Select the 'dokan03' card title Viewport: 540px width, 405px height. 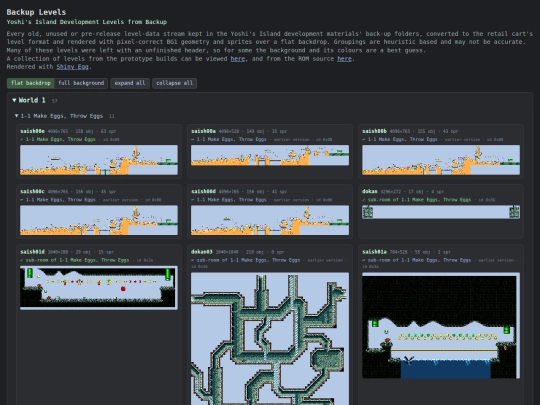(x=202, y=252)
